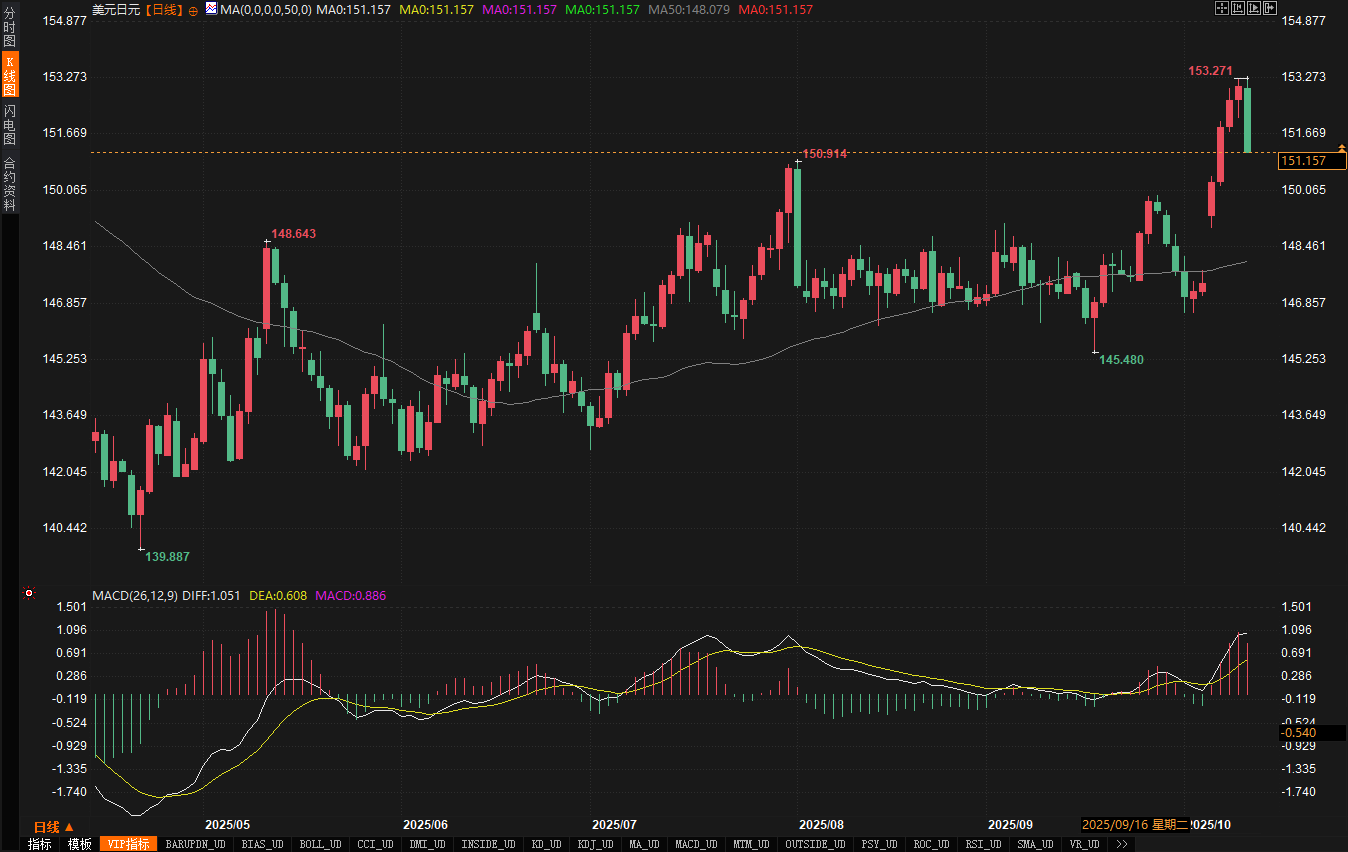Apply the RSI_UD indicator
Image resolution: width=1348 pixels, height=852 pixels.
(x=982, y=844)
